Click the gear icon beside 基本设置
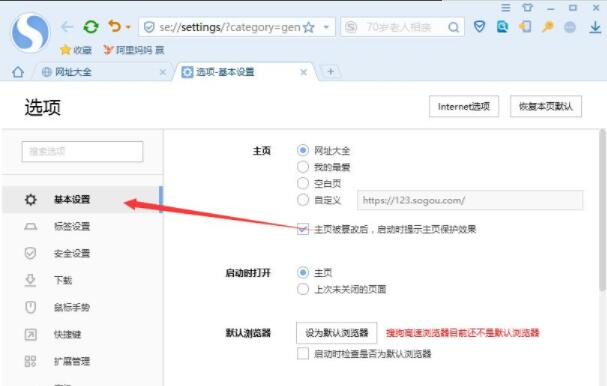 point(31,199)
